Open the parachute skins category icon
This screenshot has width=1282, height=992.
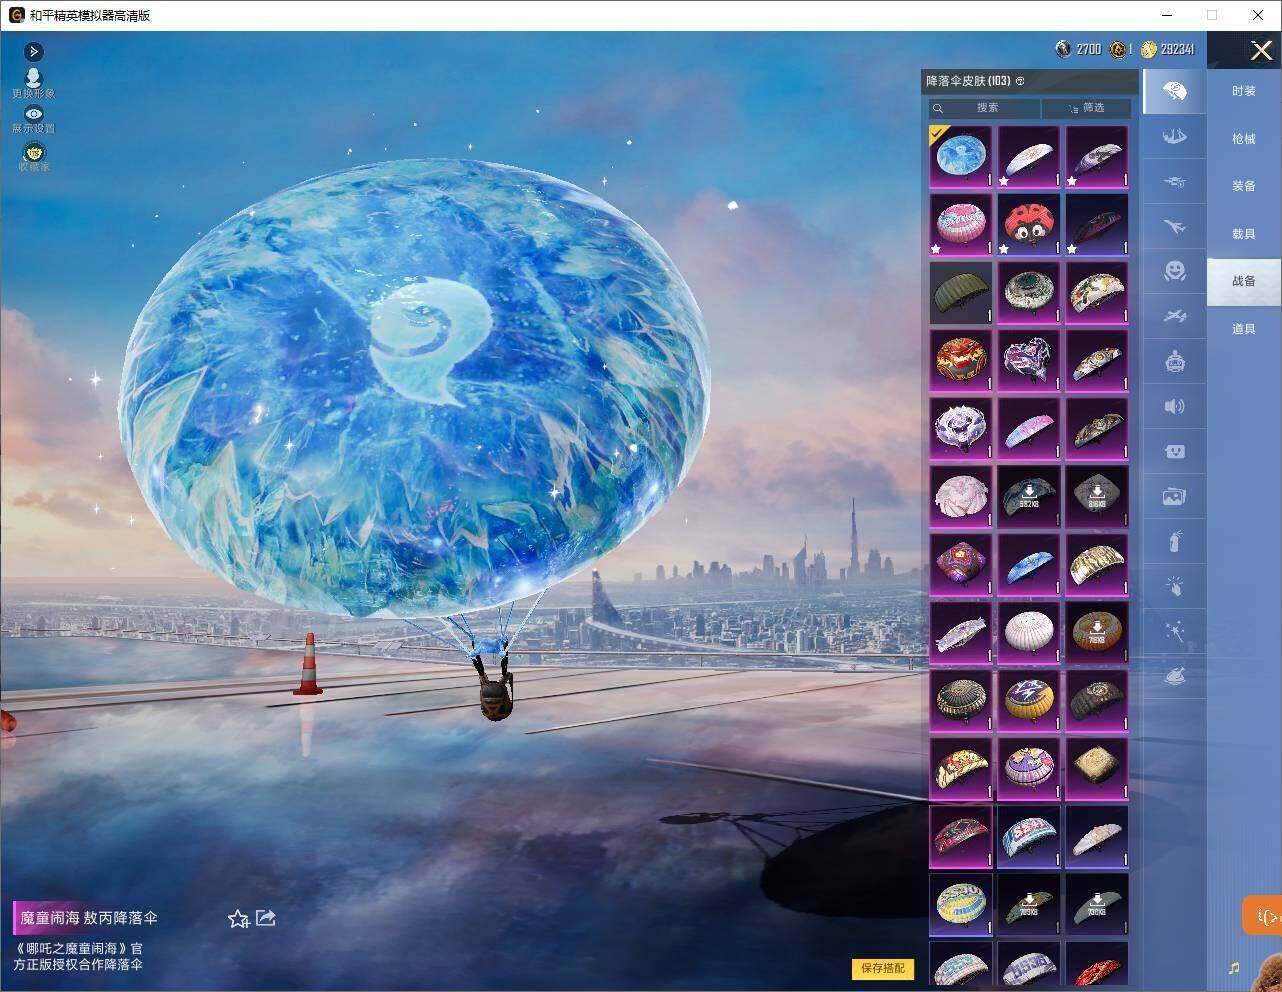point(1174,92)
